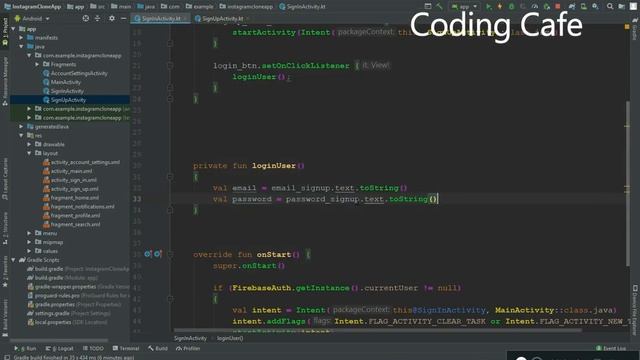Open the TODO tool window button
640x360 pixels.
pyautogui.click(x=93, y=349)
